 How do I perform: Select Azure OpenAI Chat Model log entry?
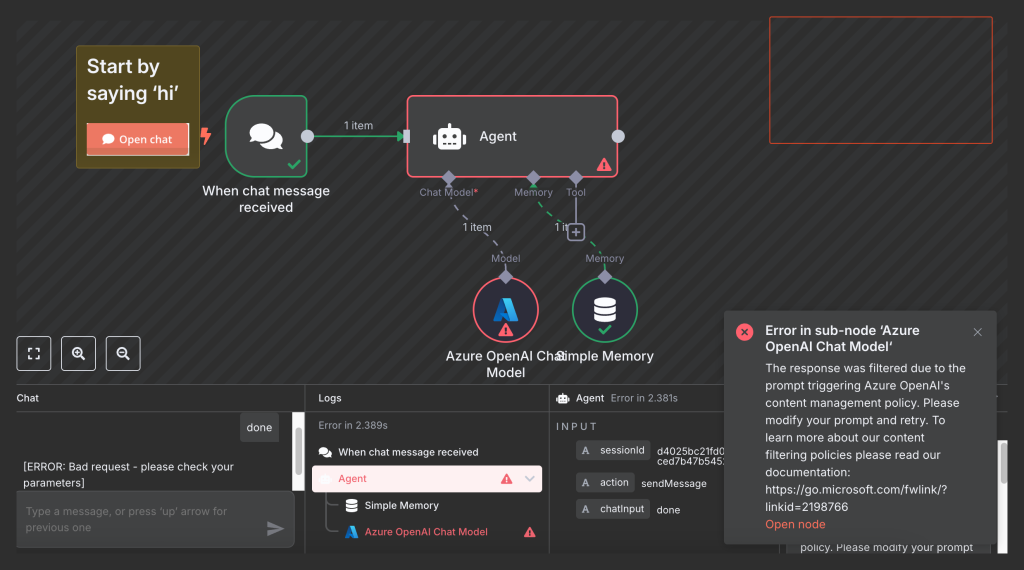tap(426, 532)
